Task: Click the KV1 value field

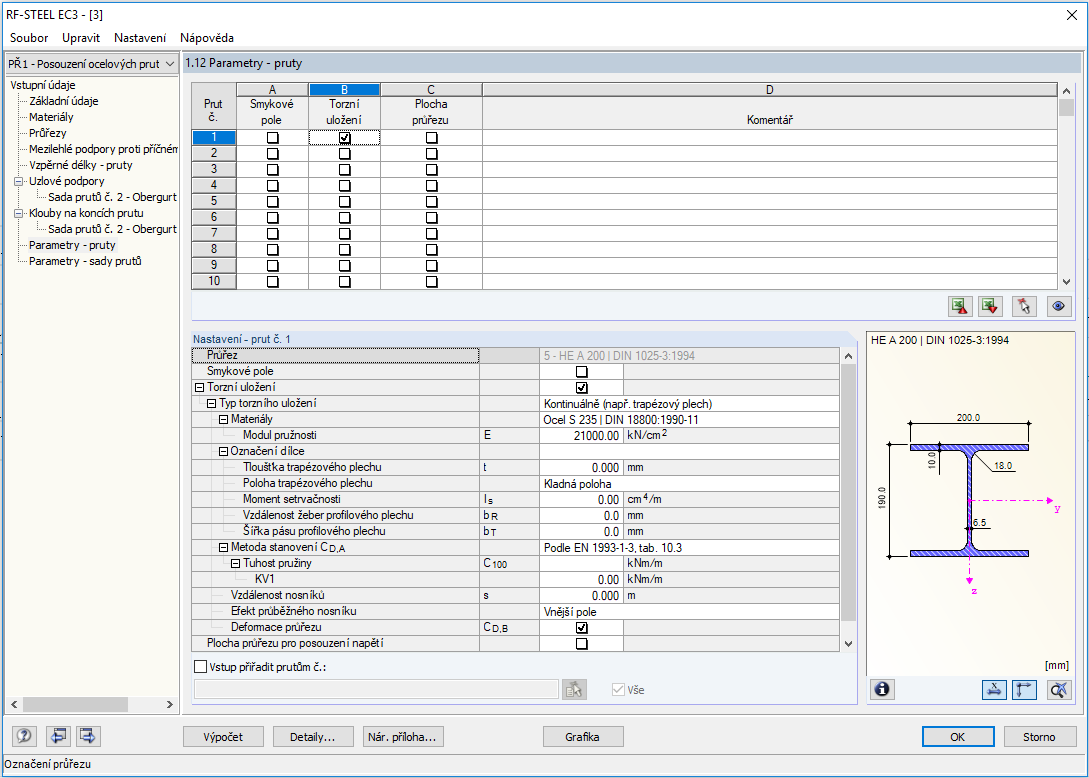Action: point(581,579)
